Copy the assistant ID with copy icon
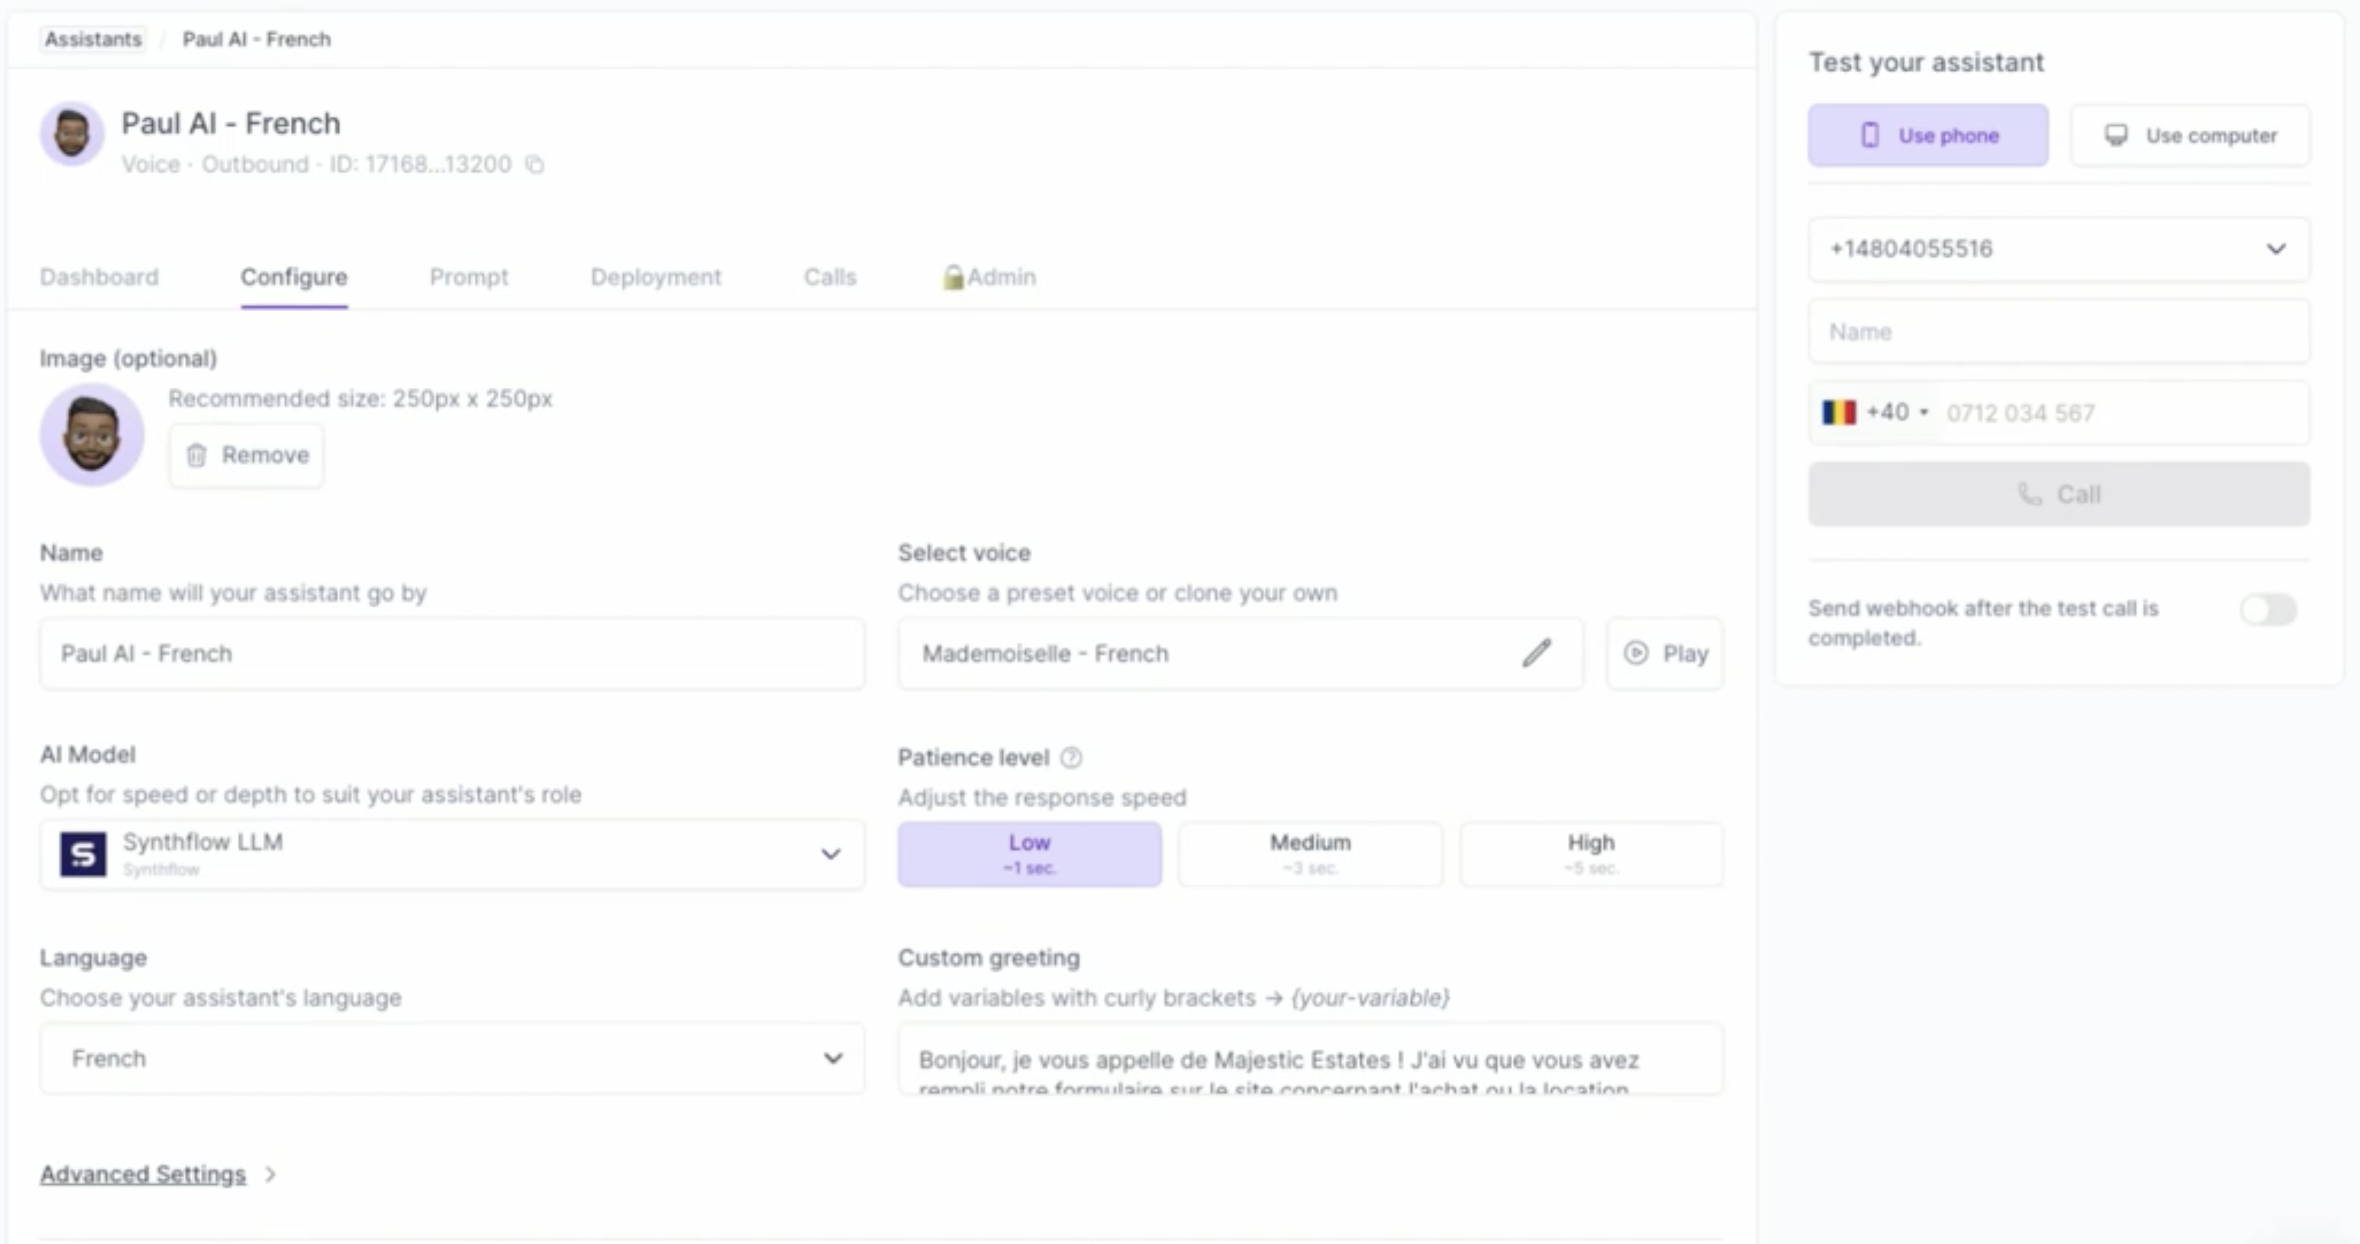 (x=535, y=164)
